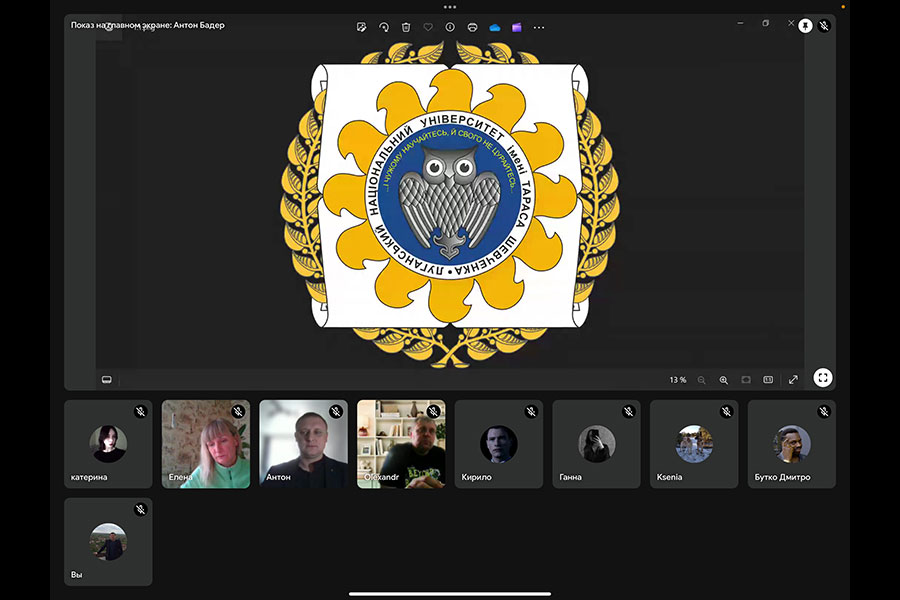Toggle the filmstrip icon at bottom left

[107, 380]
